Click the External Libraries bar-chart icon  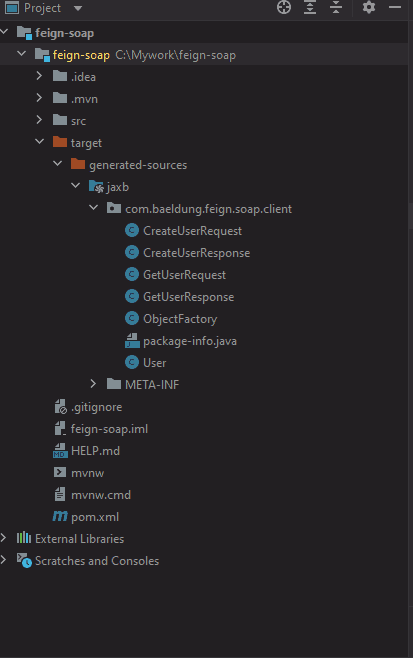click(x=24, y=538)
